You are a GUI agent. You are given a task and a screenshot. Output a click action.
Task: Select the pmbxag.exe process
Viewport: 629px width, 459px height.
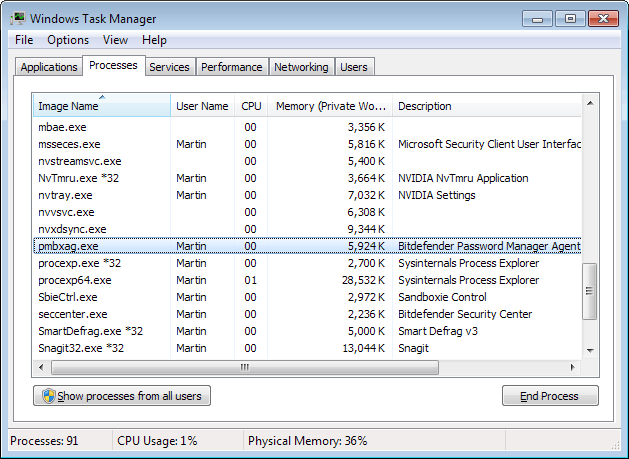point(307,246)
